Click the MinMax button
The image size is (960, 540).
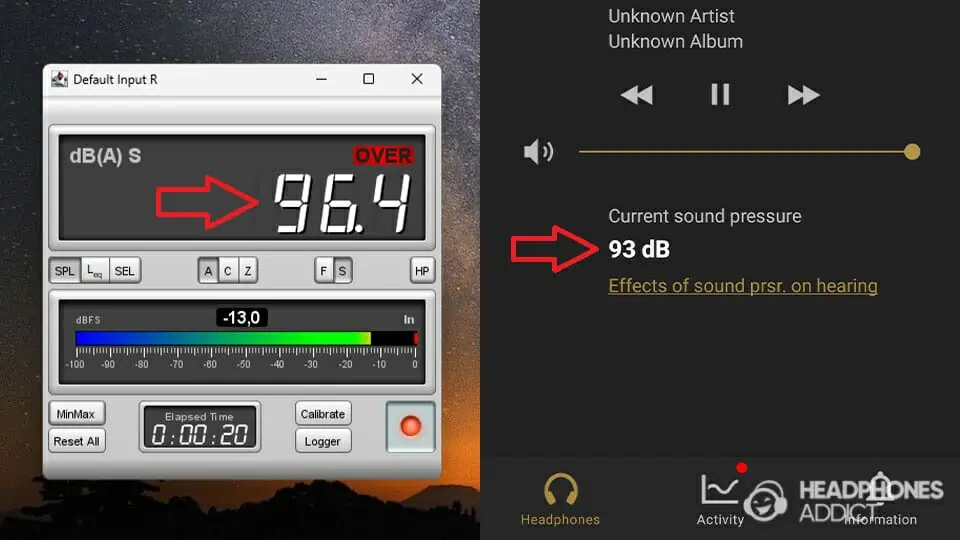tap(77, 414)
